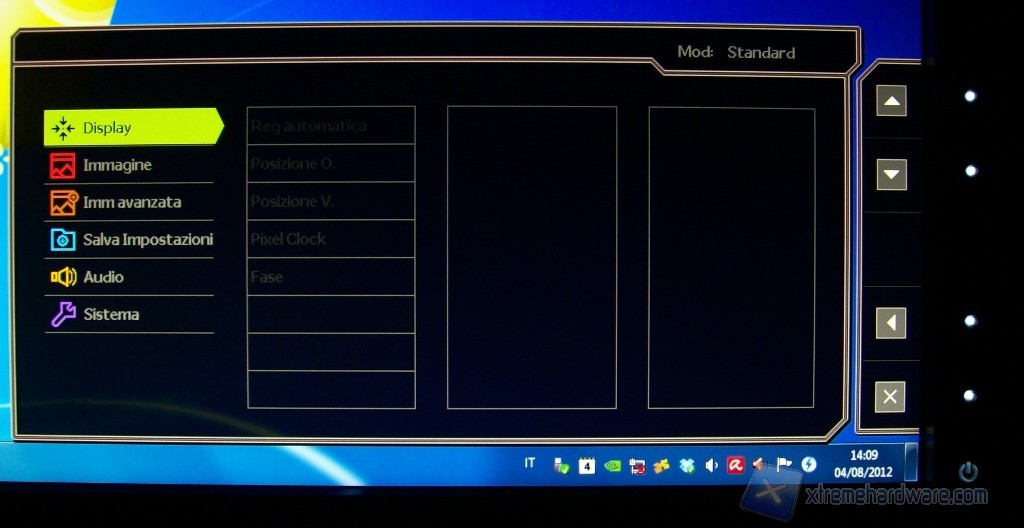Click the NVIDIA tray icon
This screenshot has width=1024, height=528.
coord(612,465)
